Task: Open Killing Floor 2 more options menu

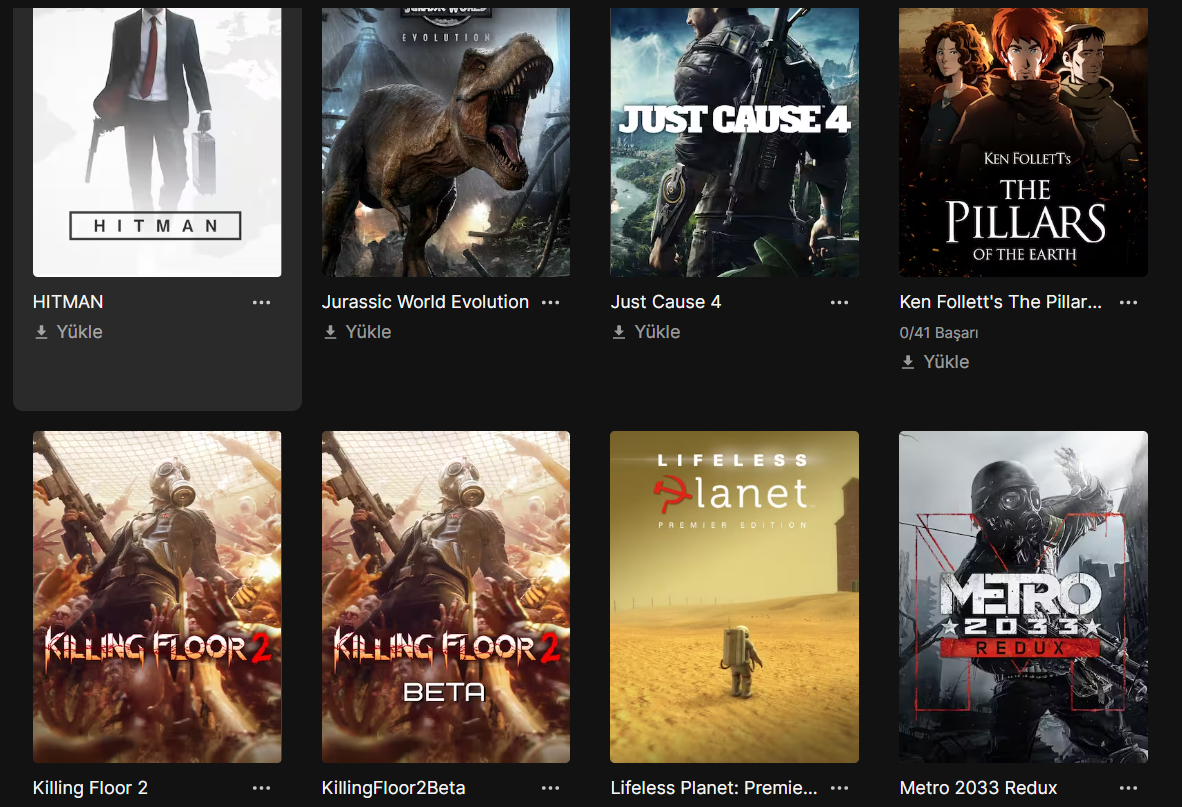Action: [x=262, y=787]
